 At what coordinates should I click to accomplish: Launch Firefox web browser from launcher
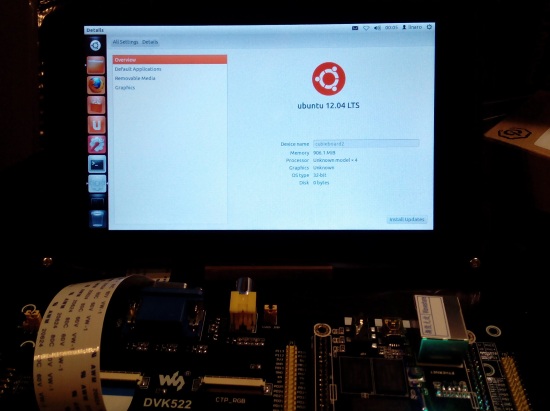pyautogui.click(x=96, y=85)
